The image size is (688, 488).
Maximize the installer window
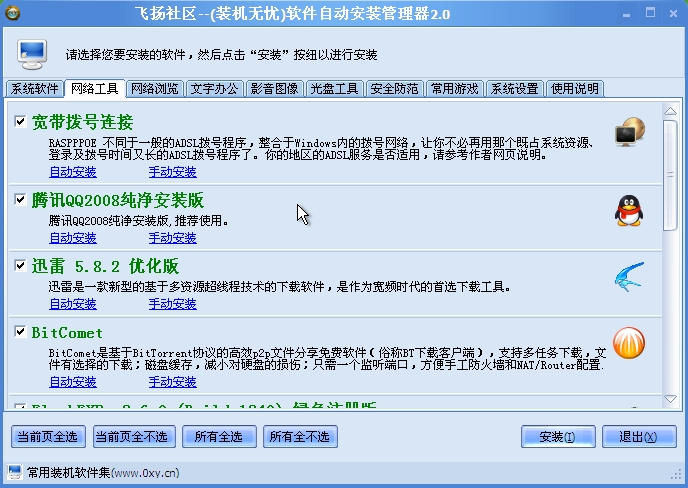coord(650,13)
